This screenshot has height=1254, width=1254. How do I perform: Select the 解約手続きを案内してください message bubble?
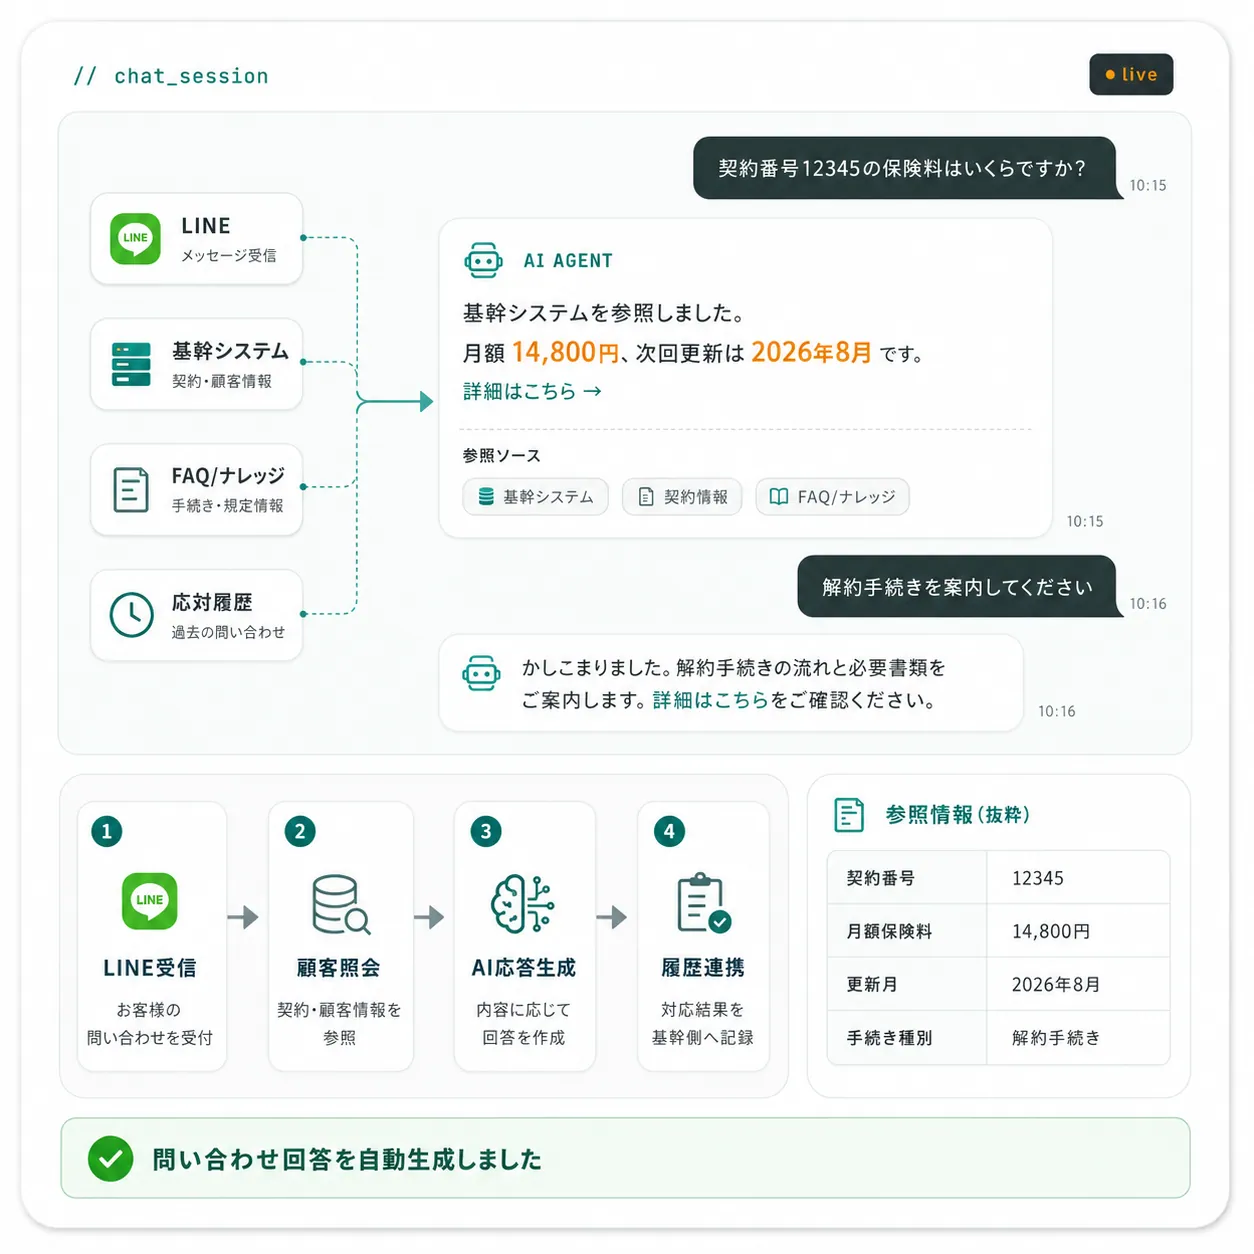coord(956,587)
